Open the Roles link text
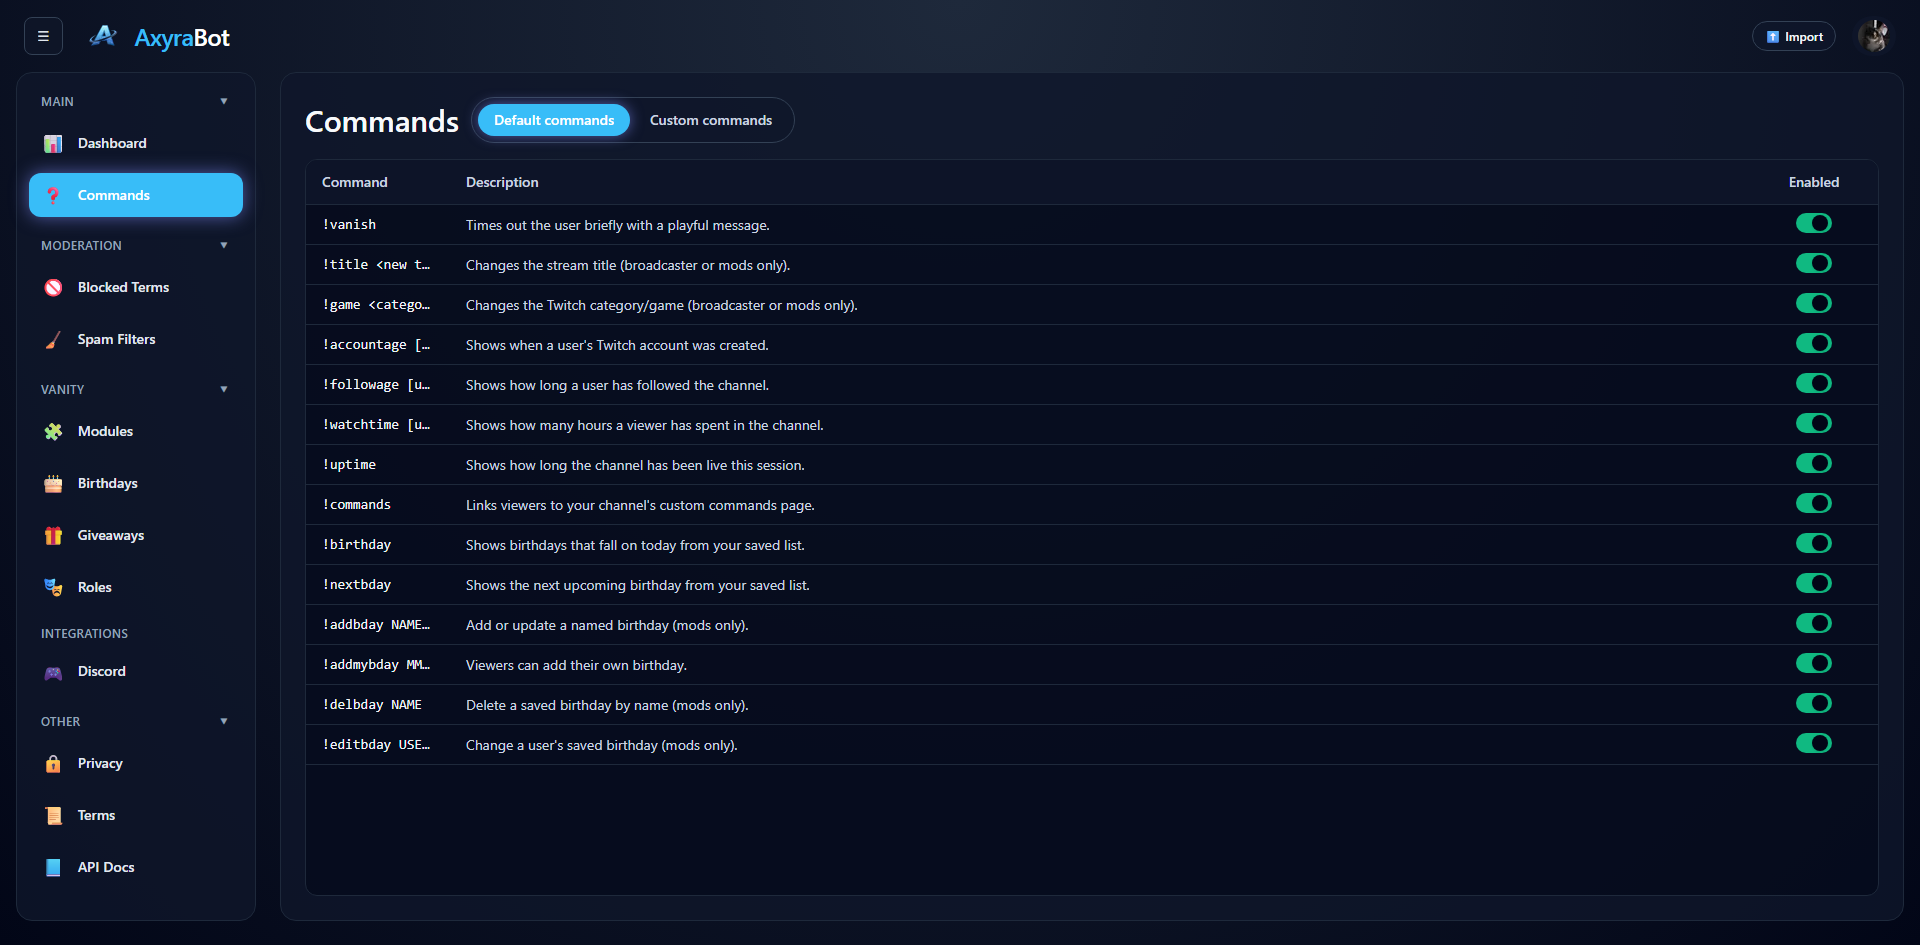Image resolution: width=1920 pixels, height=945 pixels. click(x=95, y=587)
